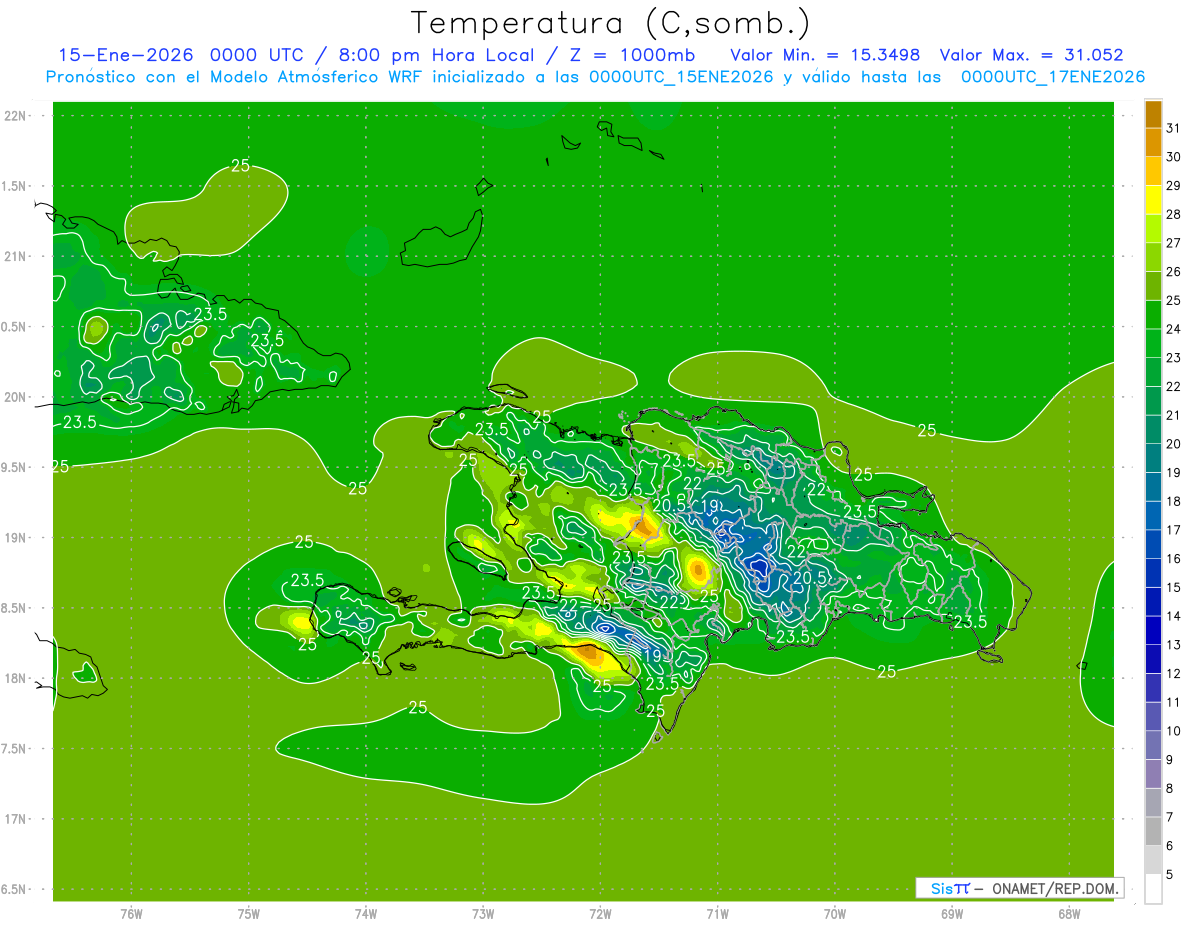Click the "71W" longitude axis label

pyautogui.click(x=717, y=914)
